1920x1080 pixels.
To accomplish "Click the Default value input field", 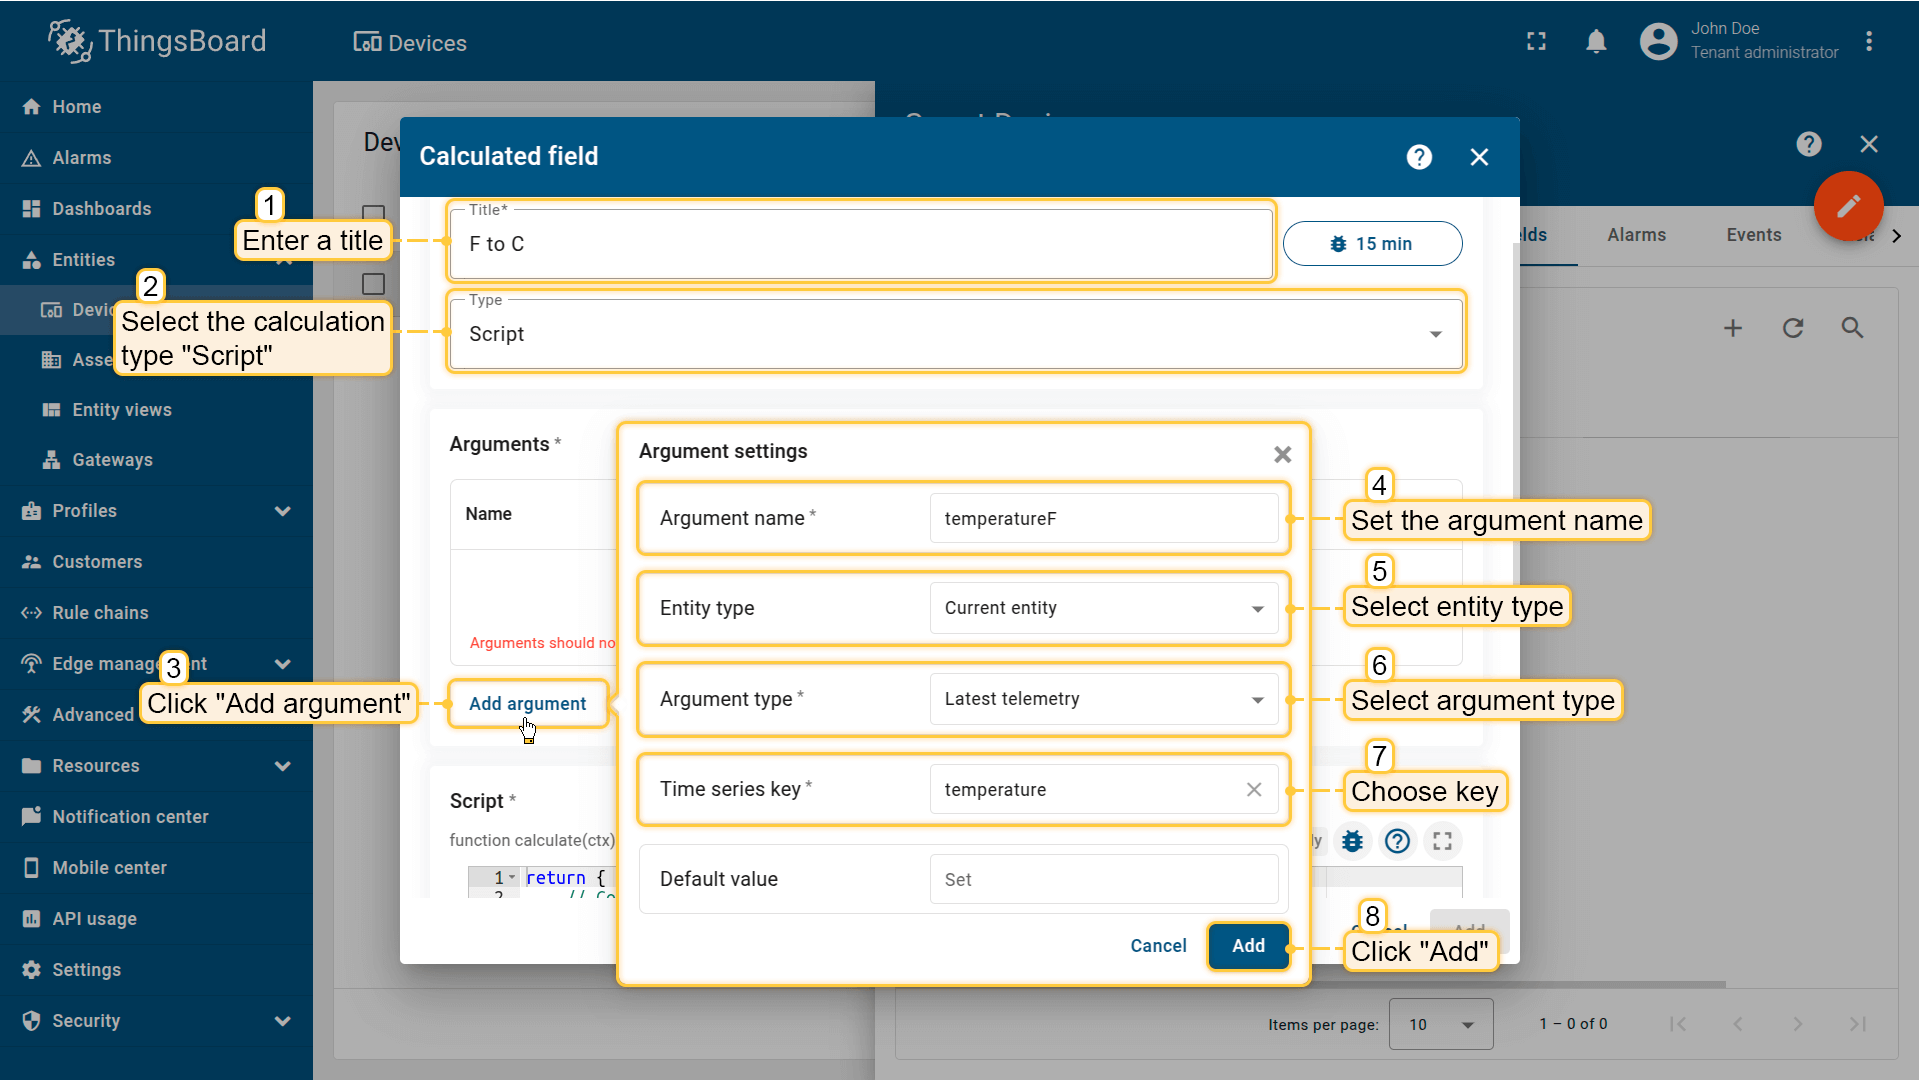I will click(1103, 880).
